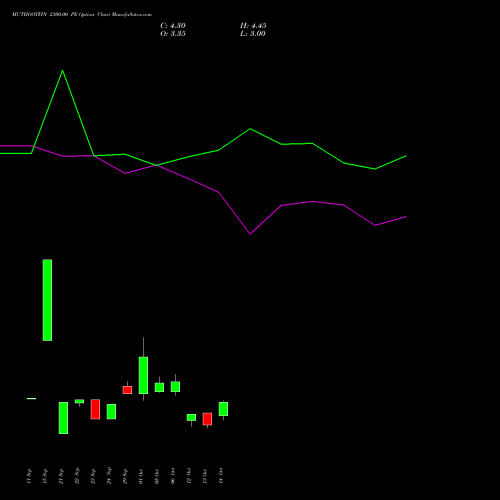Select the low value "L: 3.00"
This screenshot has height=500, width=500.
pos(253,34)
